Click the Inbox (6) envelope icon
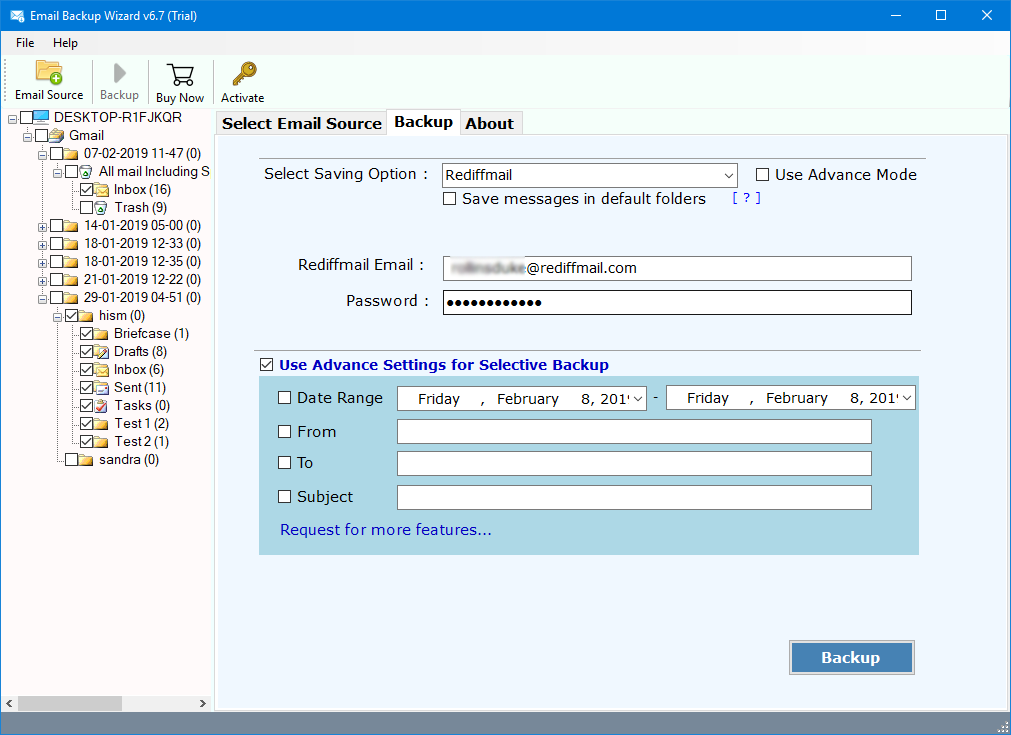The width and height of the screenshot is (1011, 735). click(x=101, y=370)
